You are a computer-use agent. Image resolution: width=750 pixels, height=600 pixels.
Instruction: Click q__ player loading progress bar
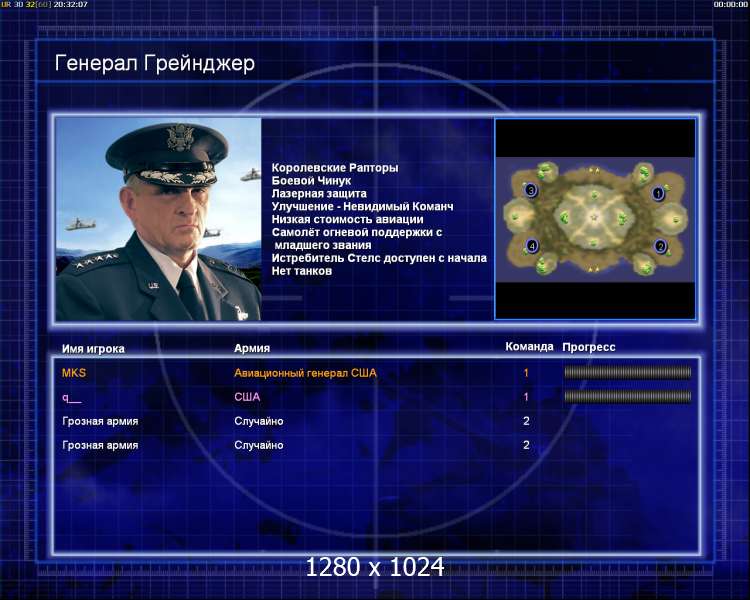coord(628,396)
